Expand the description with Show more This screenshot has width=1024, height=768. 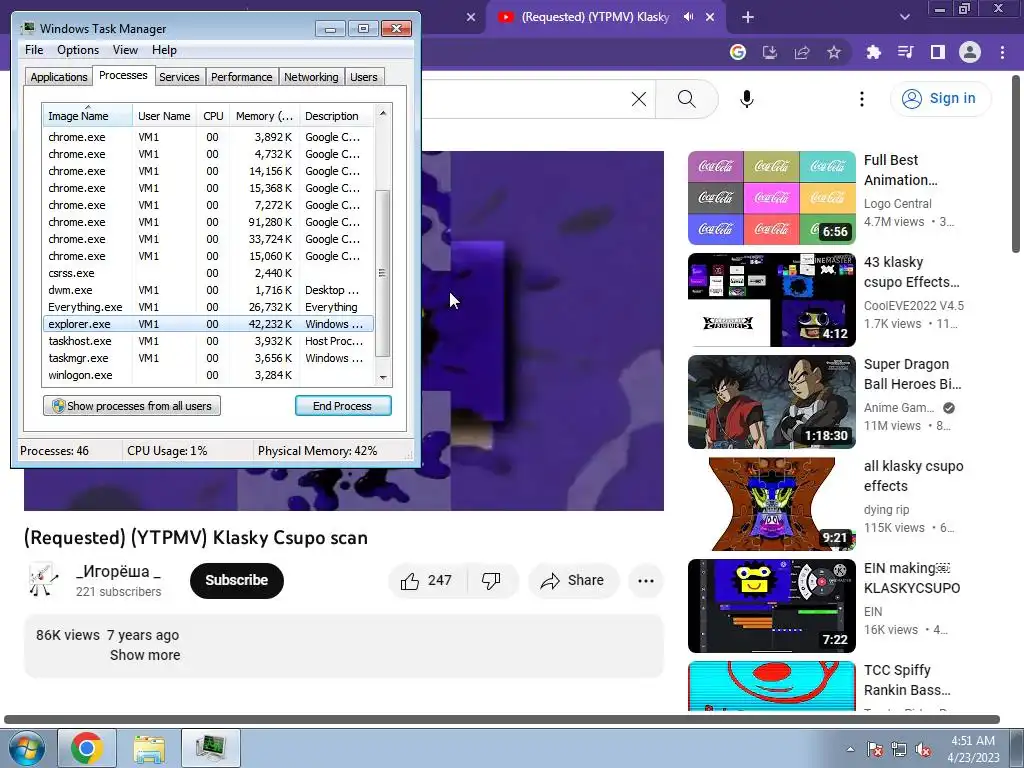[x=145, y=655]
